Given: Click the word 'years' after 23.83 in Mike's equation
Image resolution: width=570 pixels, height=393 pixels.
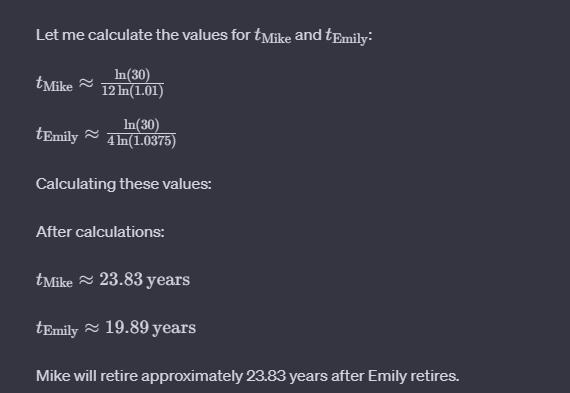Looking at the screenshot, I should (x=168, y=280).
